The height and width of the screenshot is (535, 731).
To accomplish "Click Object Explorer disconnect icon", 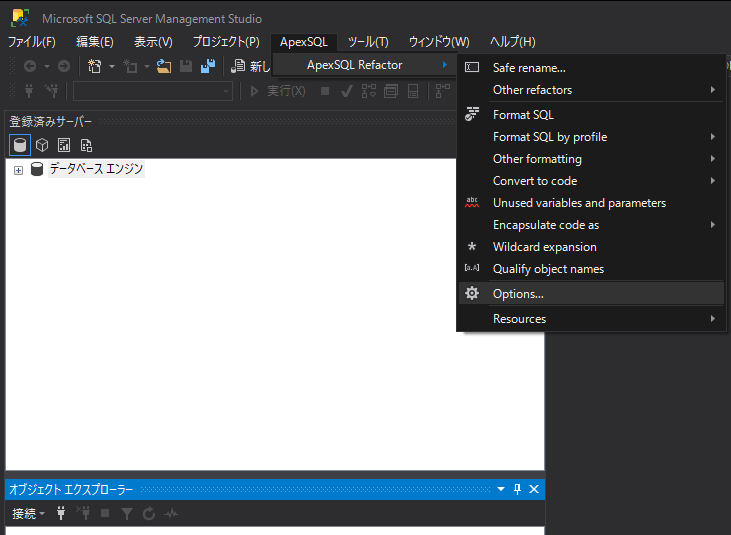I will pos(83,514).
